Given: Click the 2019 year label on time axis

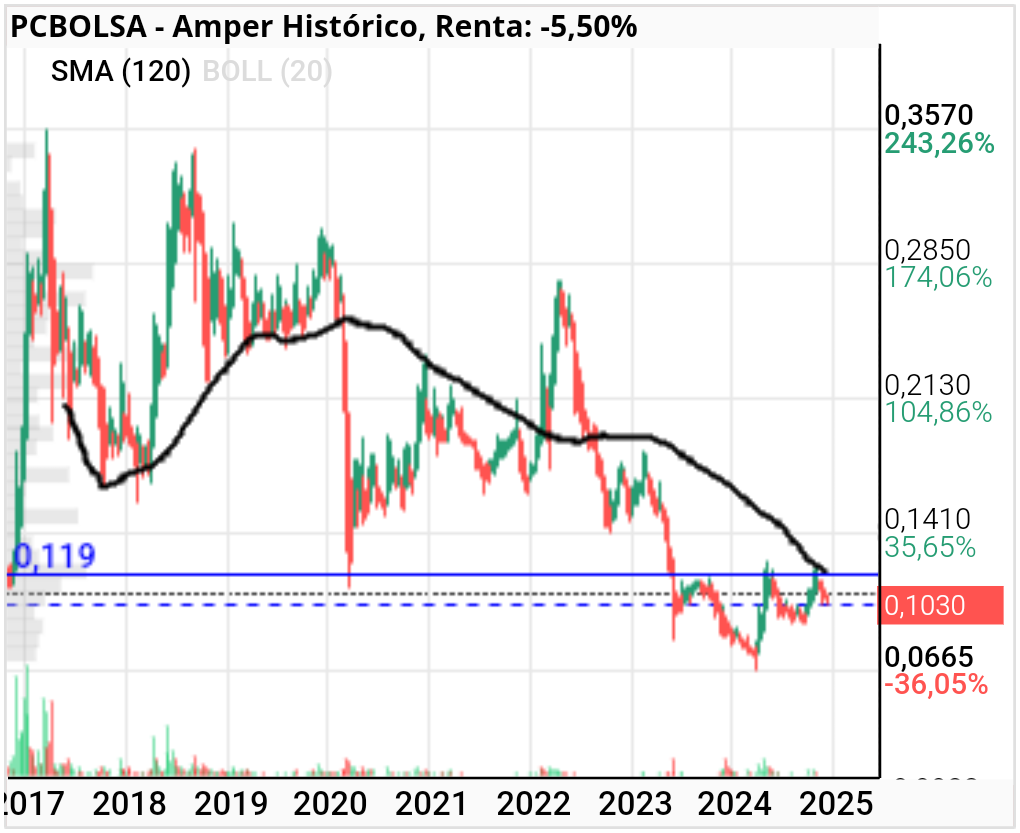Looking at the screenshot, I should 230,804.
